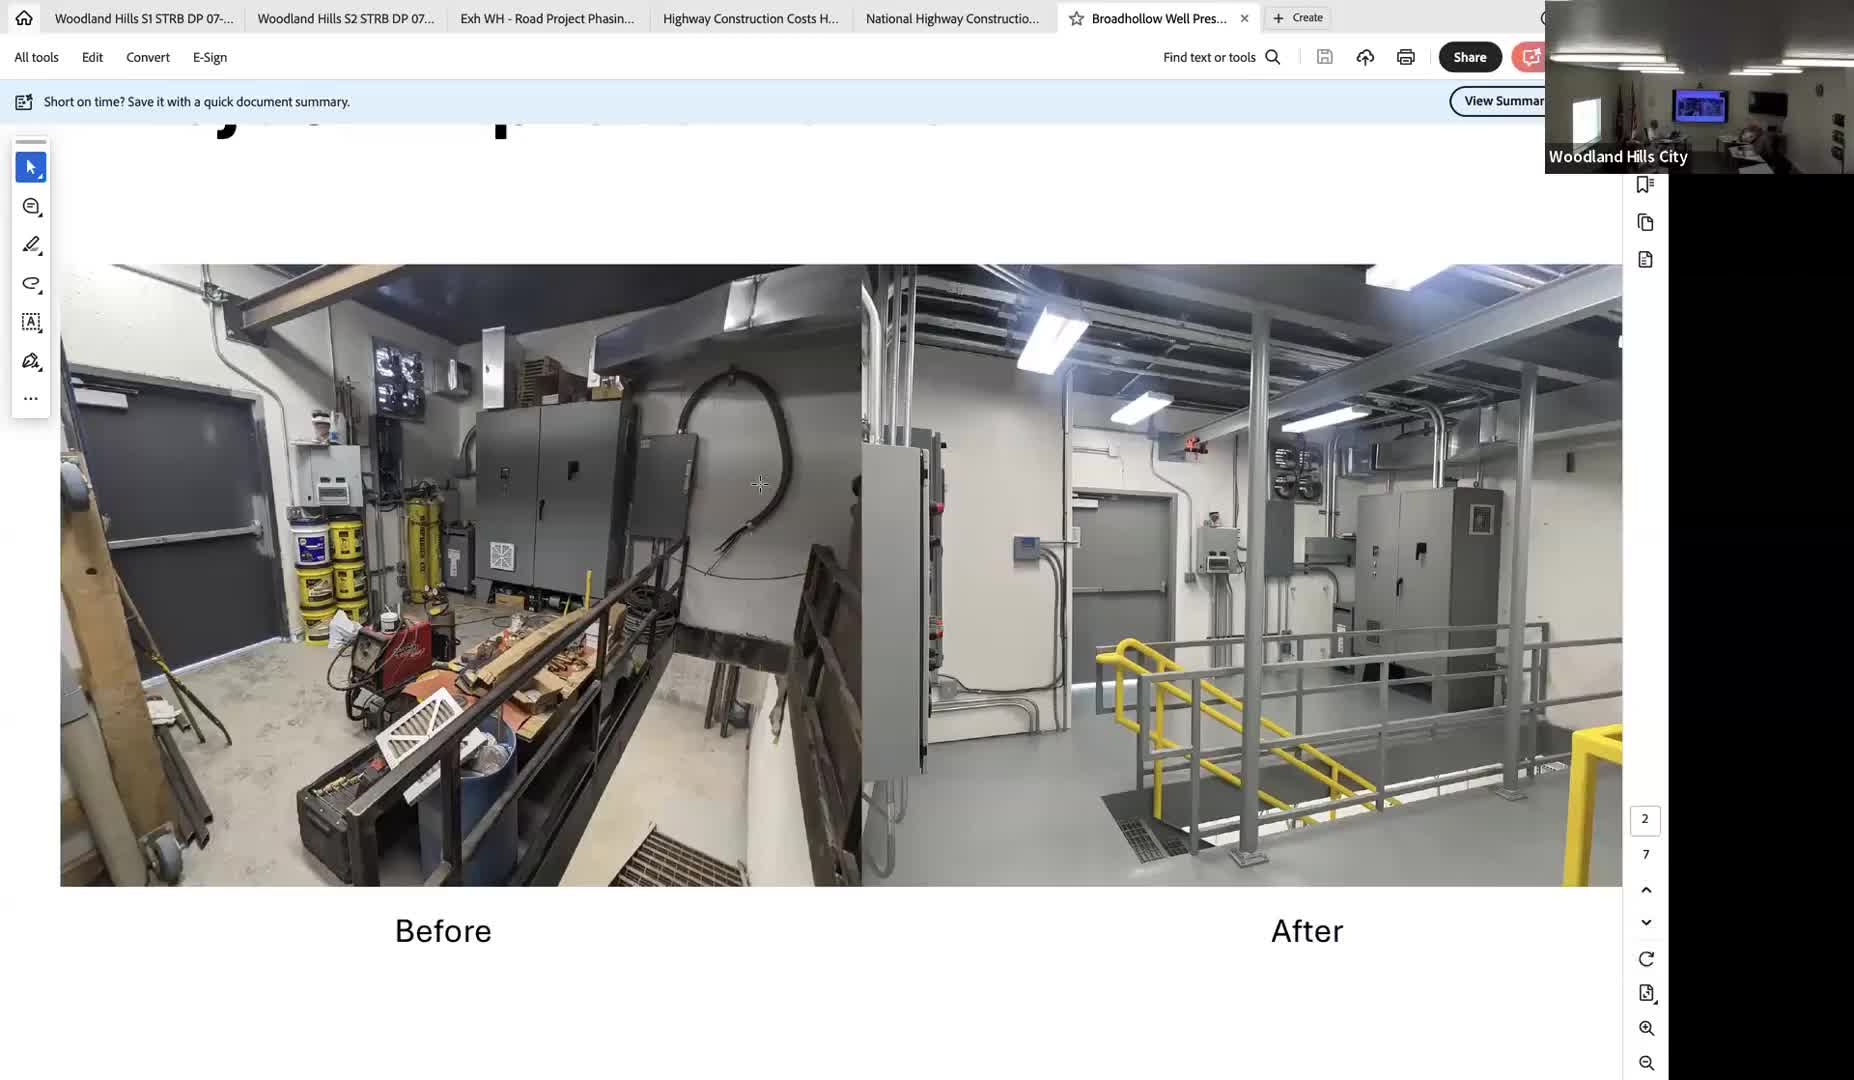Click the Share button

point(1469,57)
